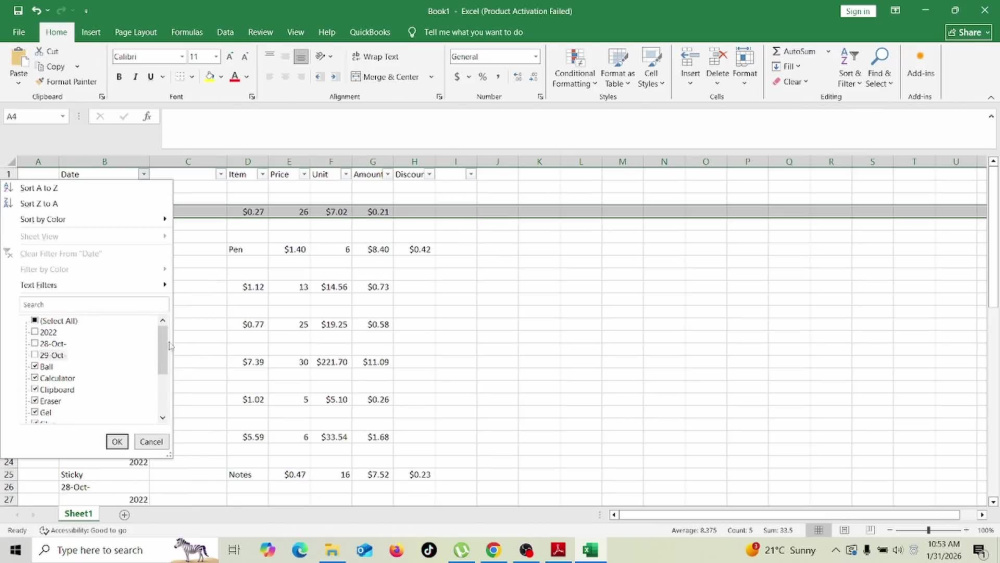Screen dimensions: 1000x563
Task: Open the Item column filter dropdown
Action: tap(262, 174)
